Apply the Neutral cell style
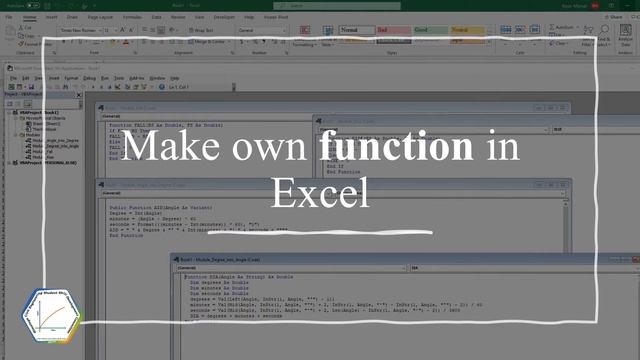The height and width of the screenshot is (360, 640). (x=467, y=30)
